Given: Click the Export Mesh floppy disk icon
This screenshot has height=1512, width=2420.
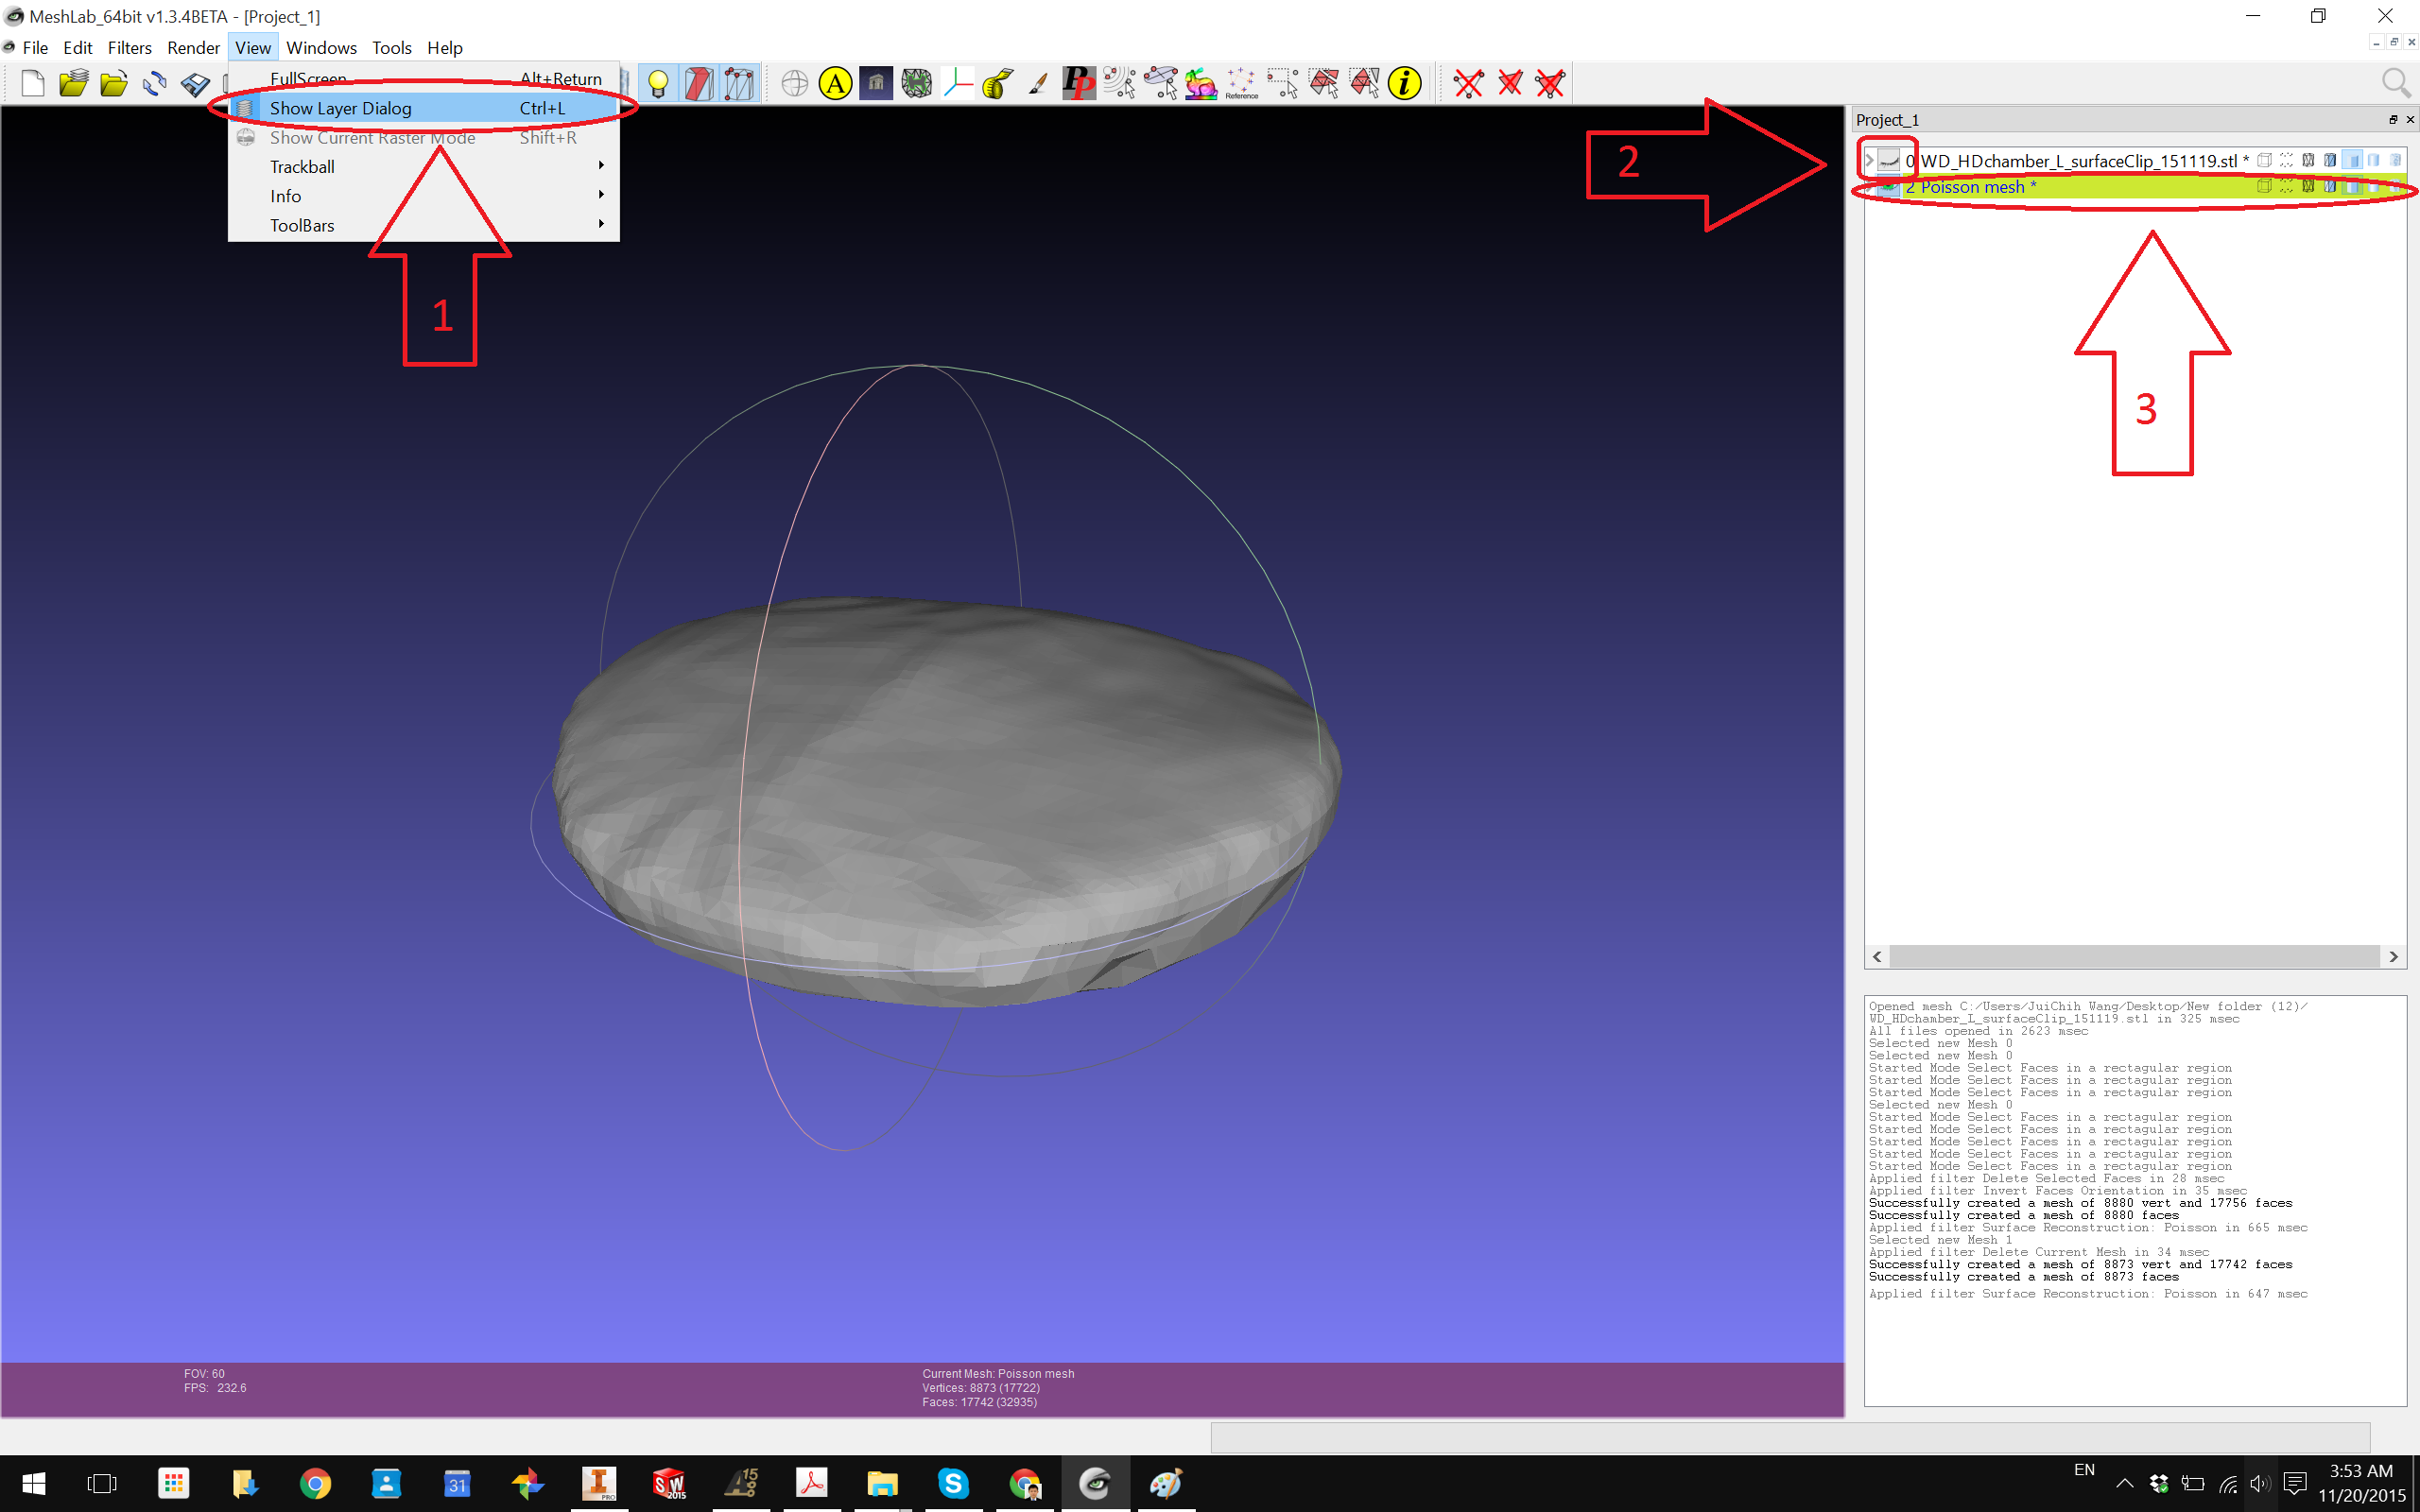Looking at the screenshot, I should coord(195,84).
